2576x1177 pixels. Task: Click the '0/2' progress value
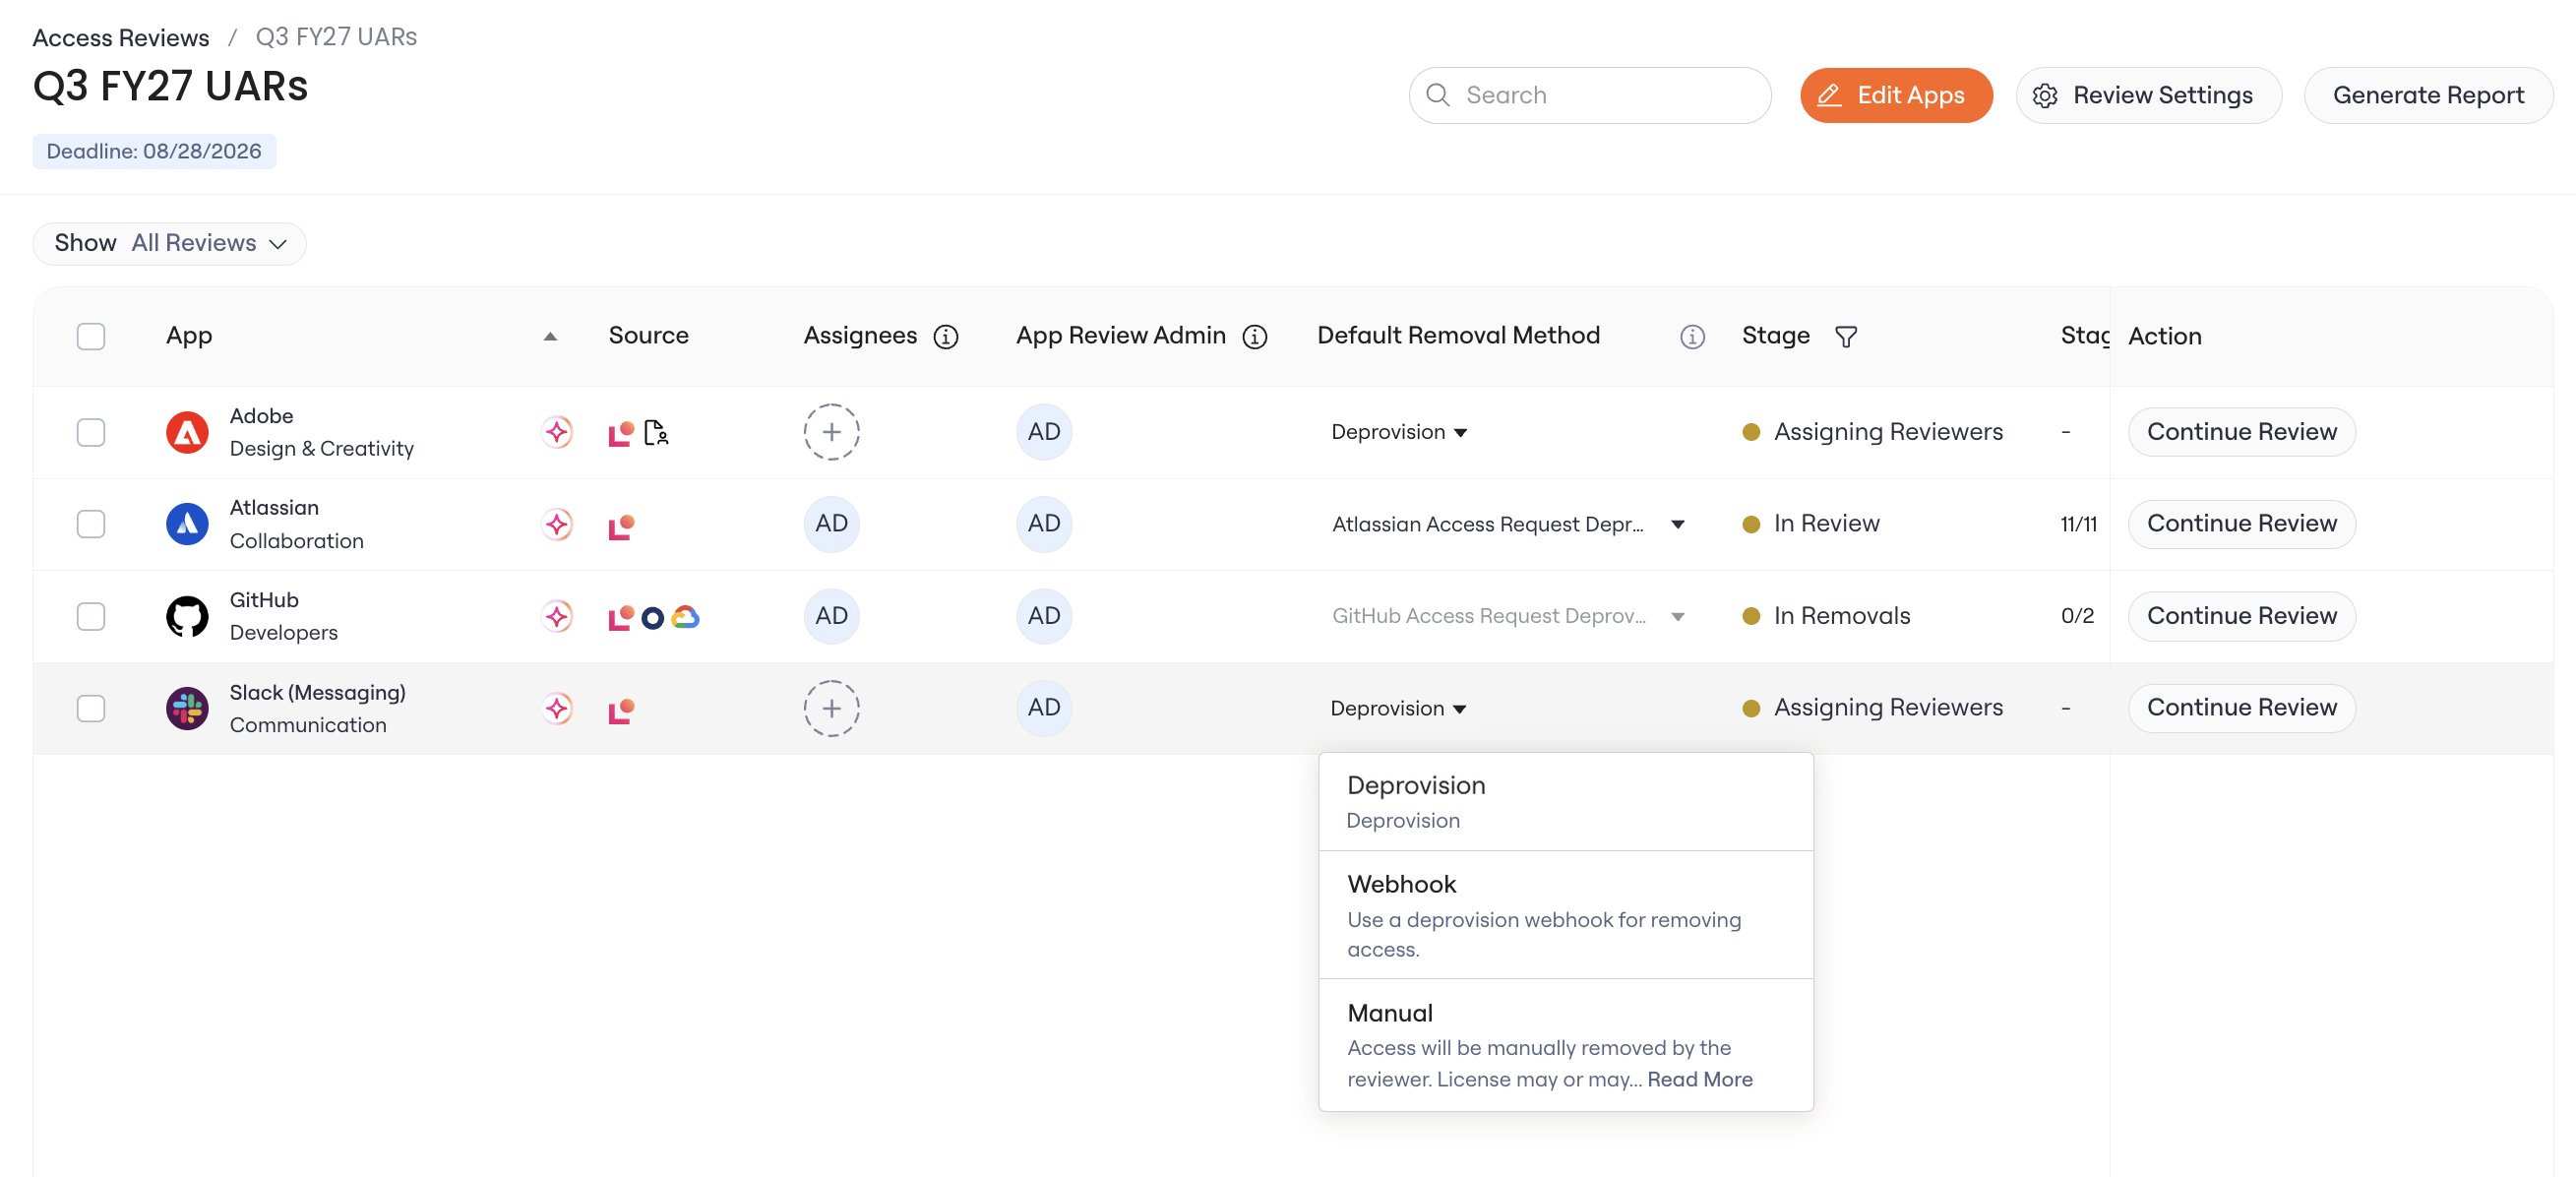point(2077,616)
